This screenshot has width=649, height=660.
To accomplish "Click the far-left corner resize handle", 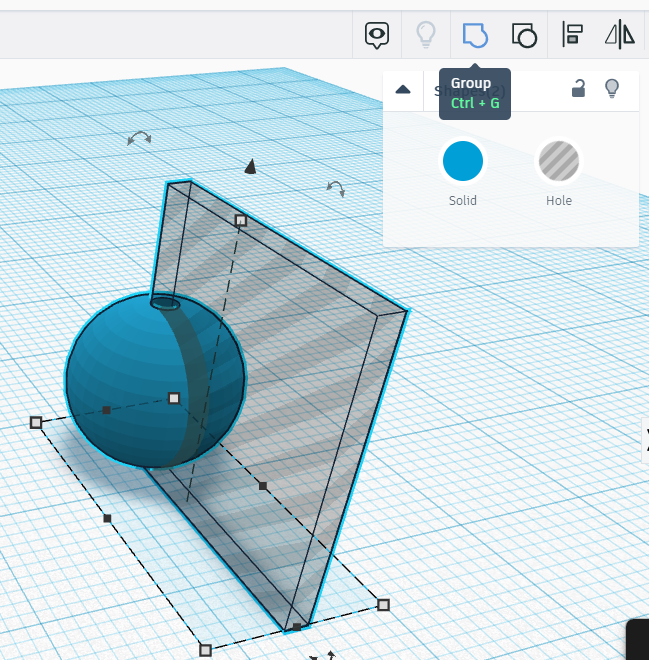I will click(36, 422).
